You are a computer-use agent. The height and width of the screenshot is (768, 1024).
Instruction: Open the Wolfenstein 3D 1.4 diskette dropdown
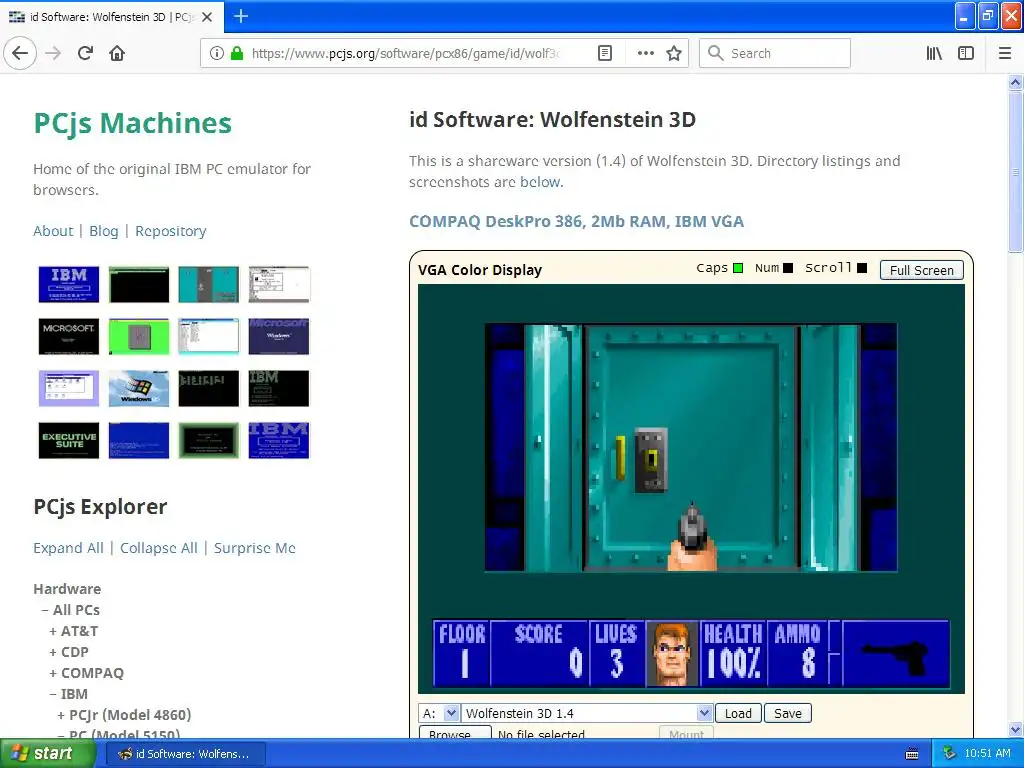click(586, 713)
